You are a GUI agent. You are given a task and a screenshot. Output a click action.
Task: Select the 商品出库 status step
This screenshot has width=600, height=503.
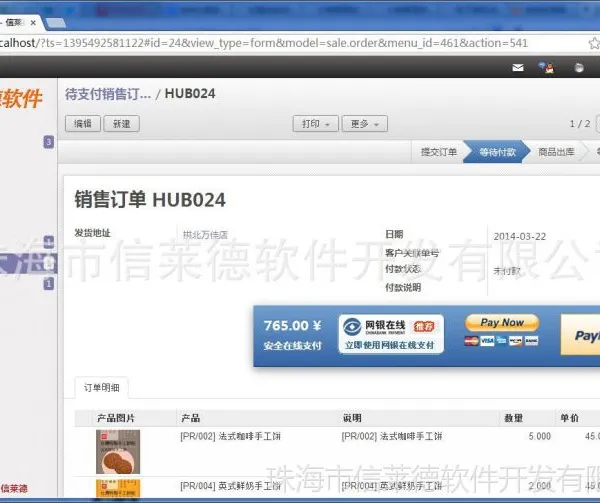(556, 152)
